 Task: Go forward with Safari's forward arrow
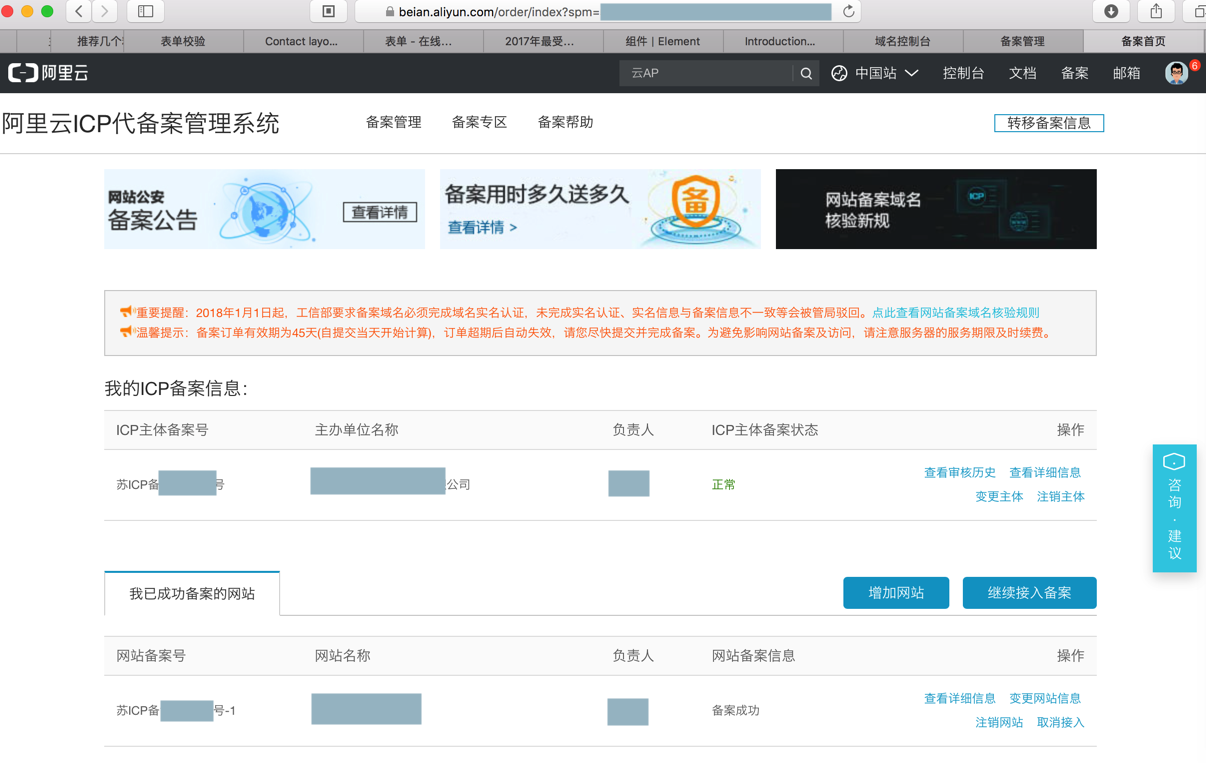coord(105,11)
